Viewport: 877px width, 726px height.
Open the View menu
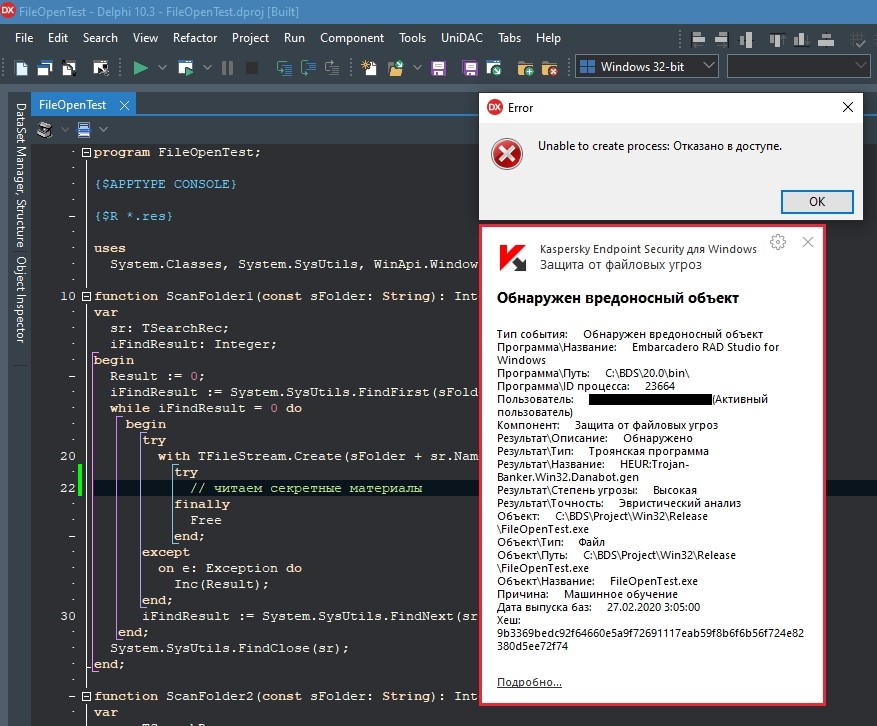pyautogui.click(x=145, y=38)
